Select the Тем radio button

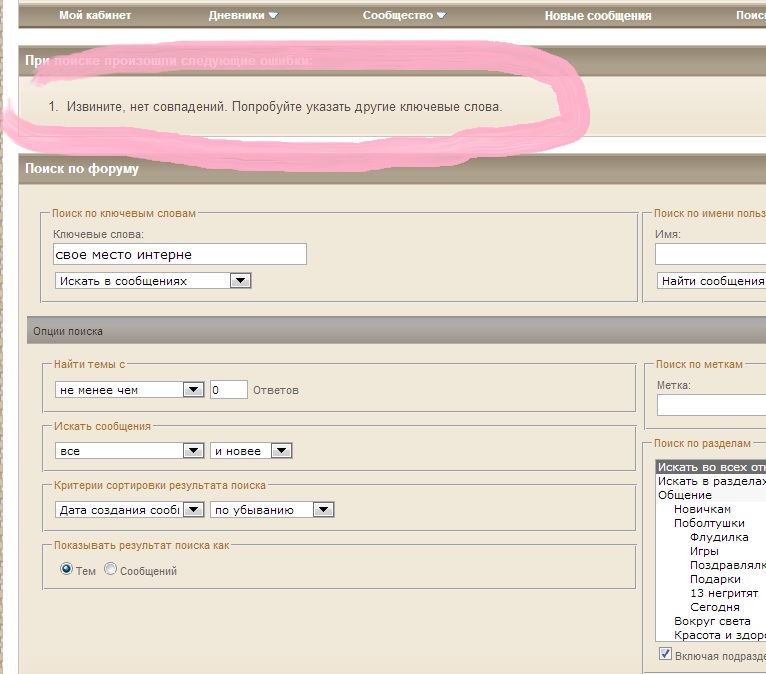pos(67,569)
